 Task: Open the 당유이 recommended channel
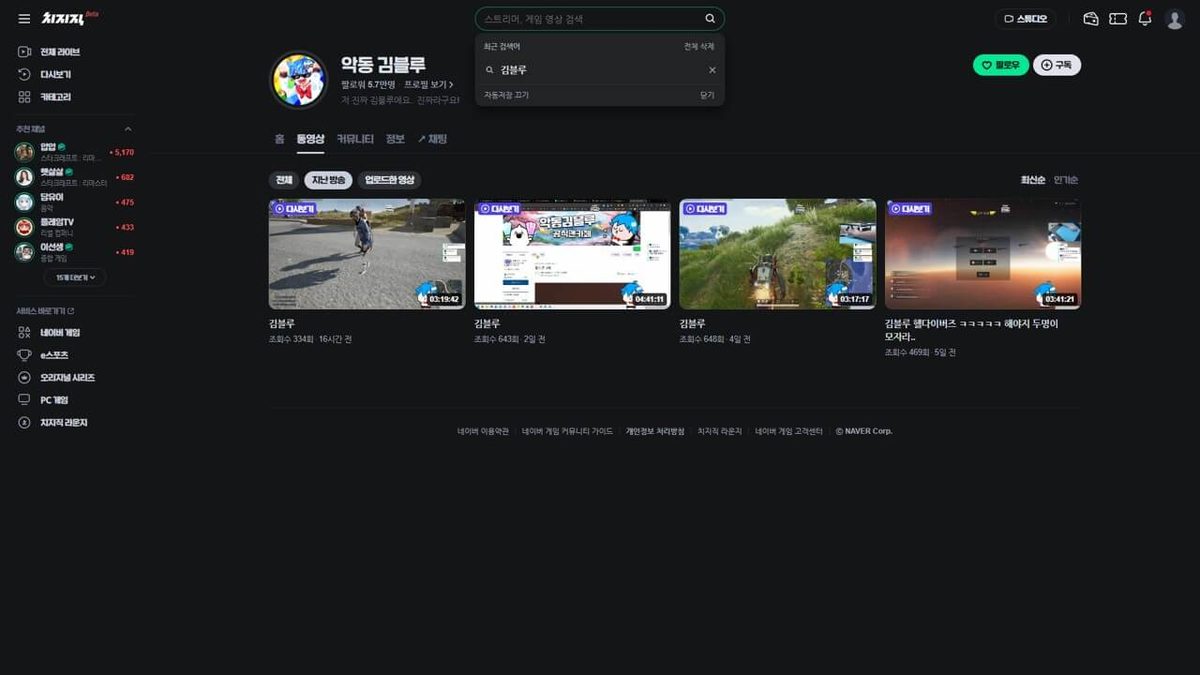[x=74, y=202]
